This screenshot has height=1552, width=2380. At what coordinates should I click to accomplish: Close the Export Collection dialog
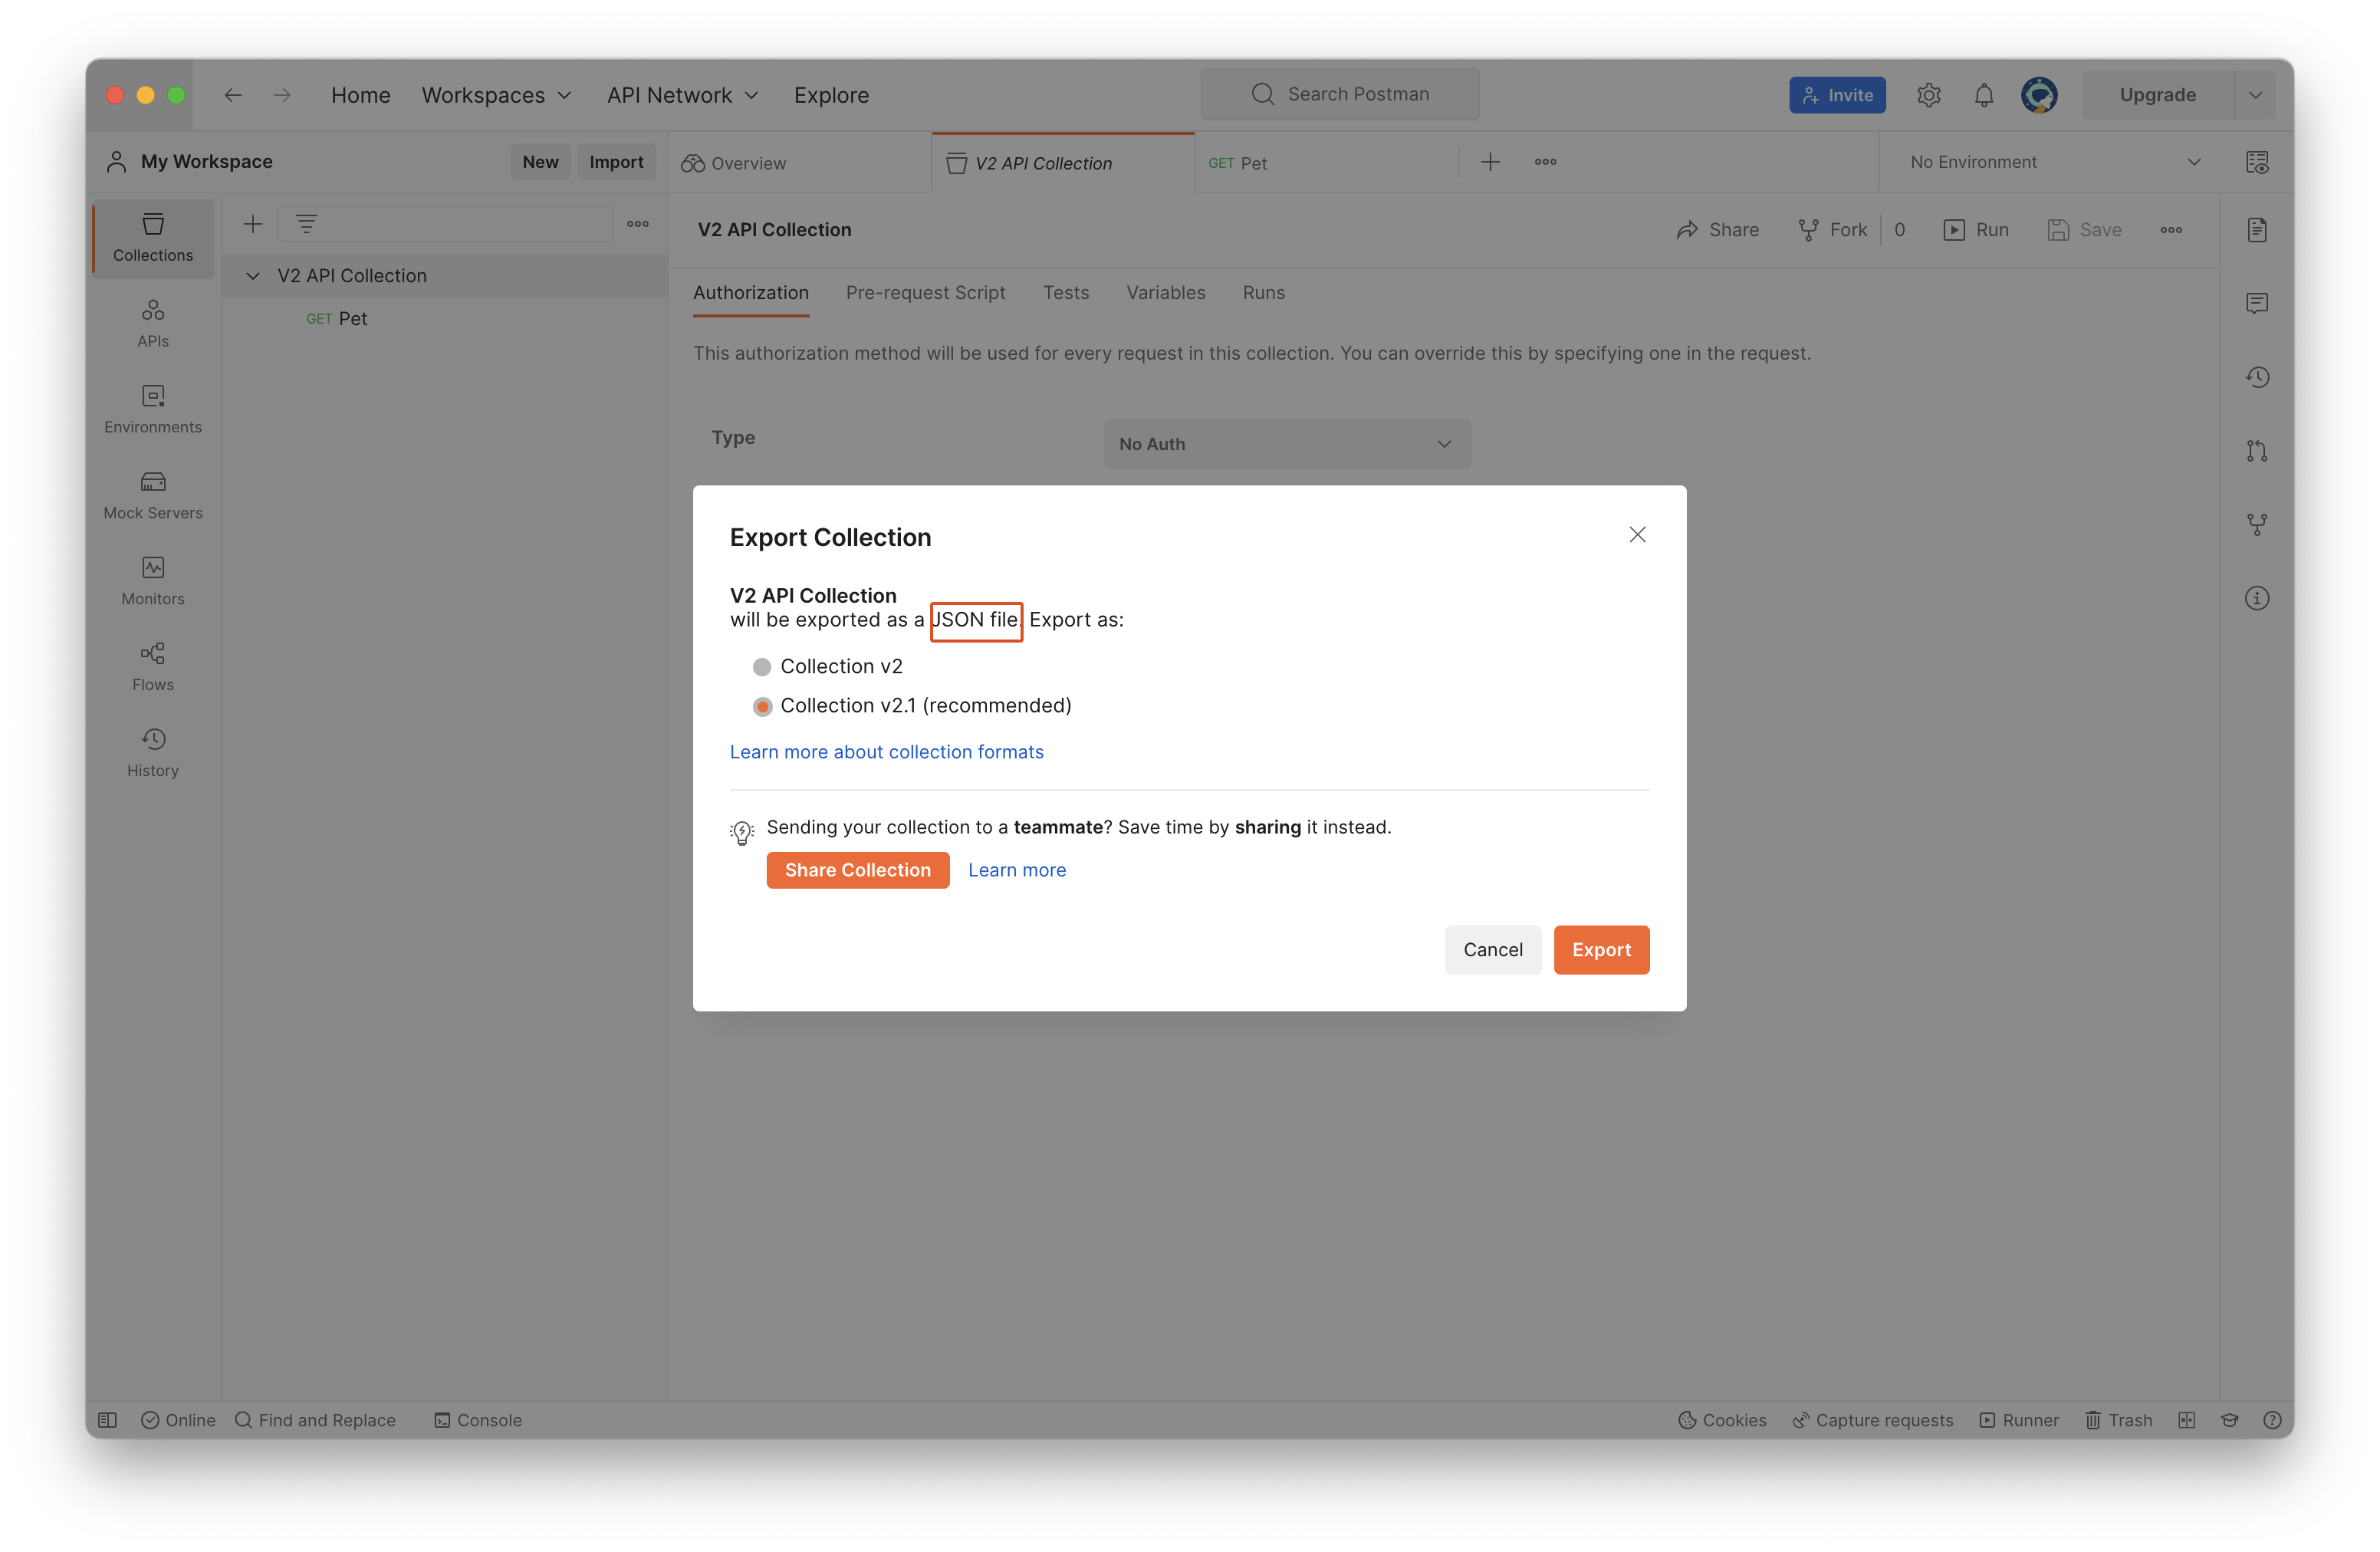1637,535
